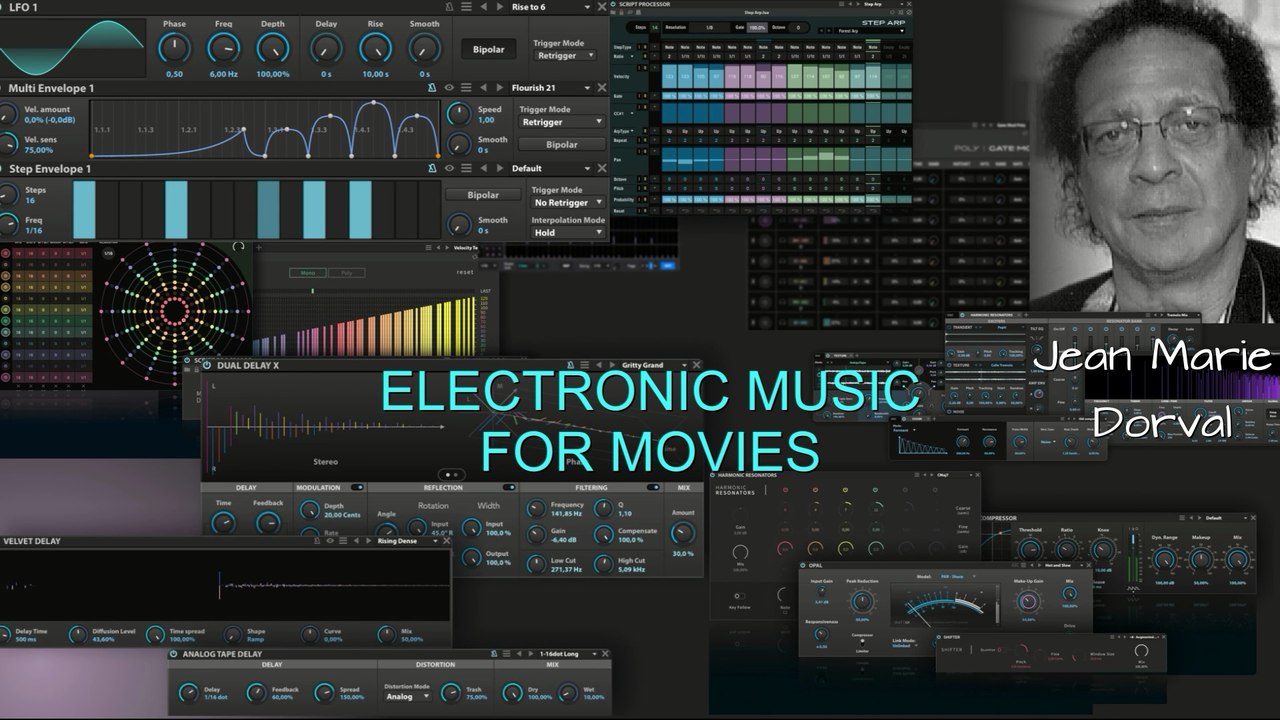Open Interpolation Mode Hold dropdown
Image resolution: width=1280 pixels, height=720 pixels.
[568, 233]
